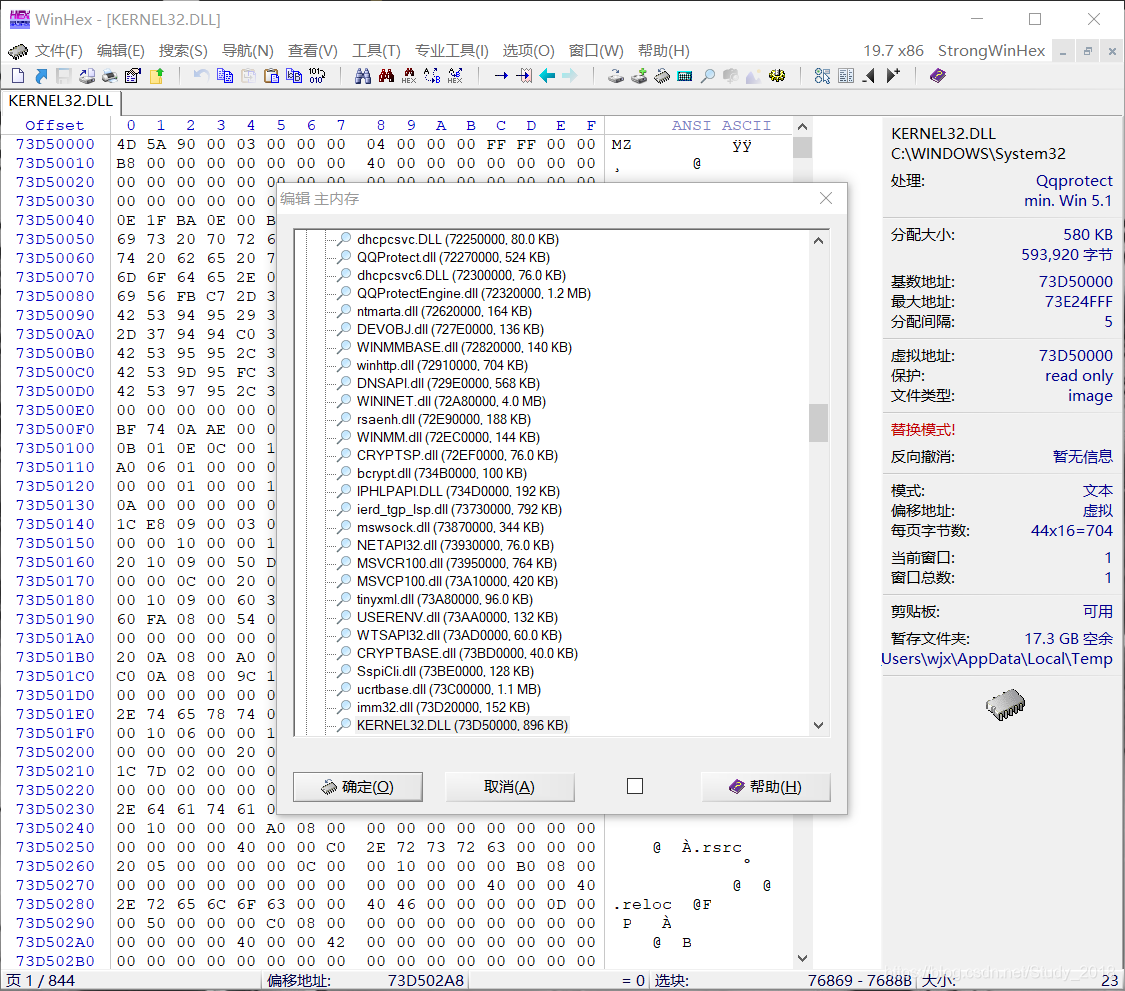Tick the checkbox beside the Cancel button
The width and height of the screenshot is (1125, 991).
634,786
